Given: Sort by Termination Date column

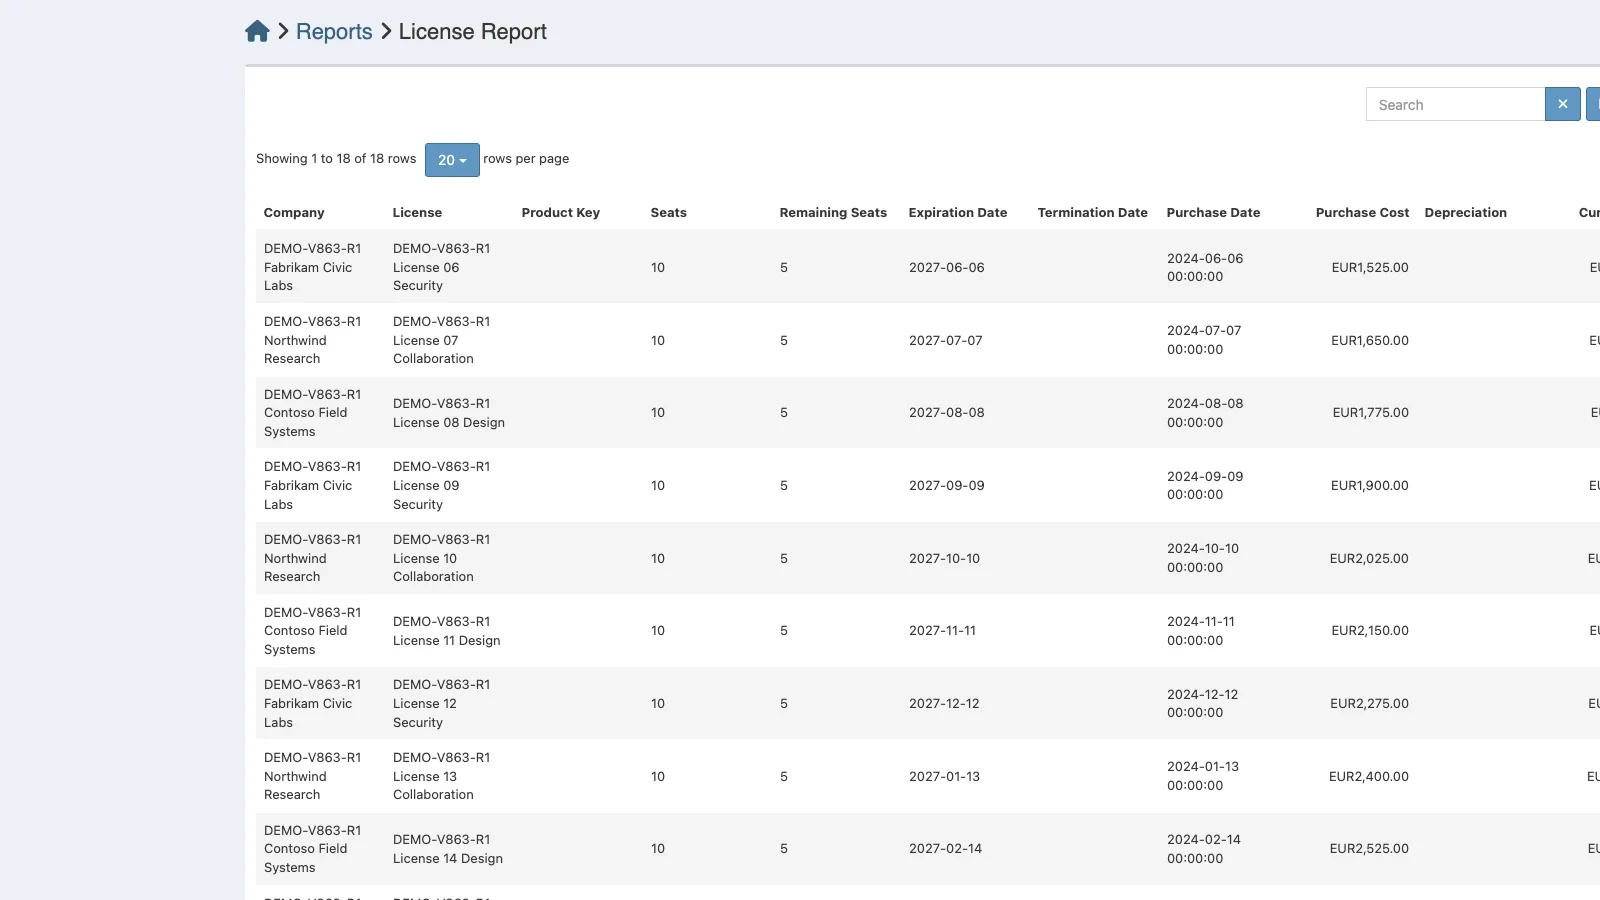Looking at the screenshot, I should (x=1093, y=213).
